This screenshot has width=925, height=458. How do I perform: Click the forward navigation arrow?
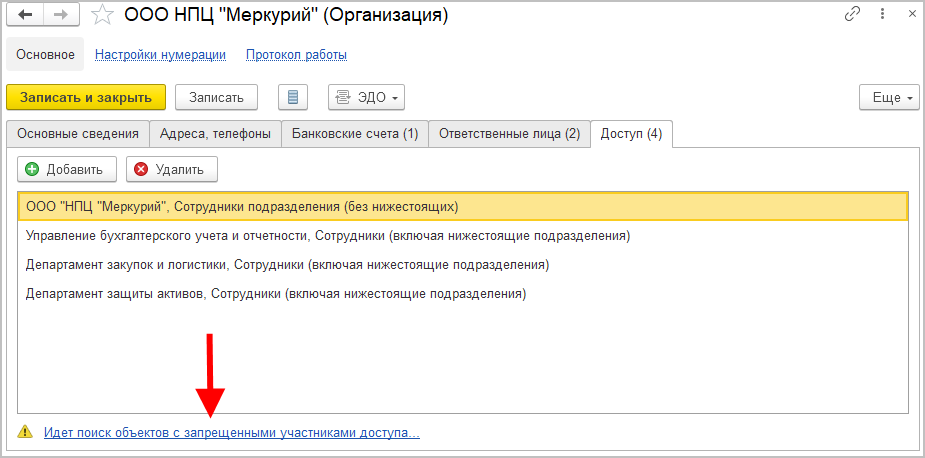[60, 15]
